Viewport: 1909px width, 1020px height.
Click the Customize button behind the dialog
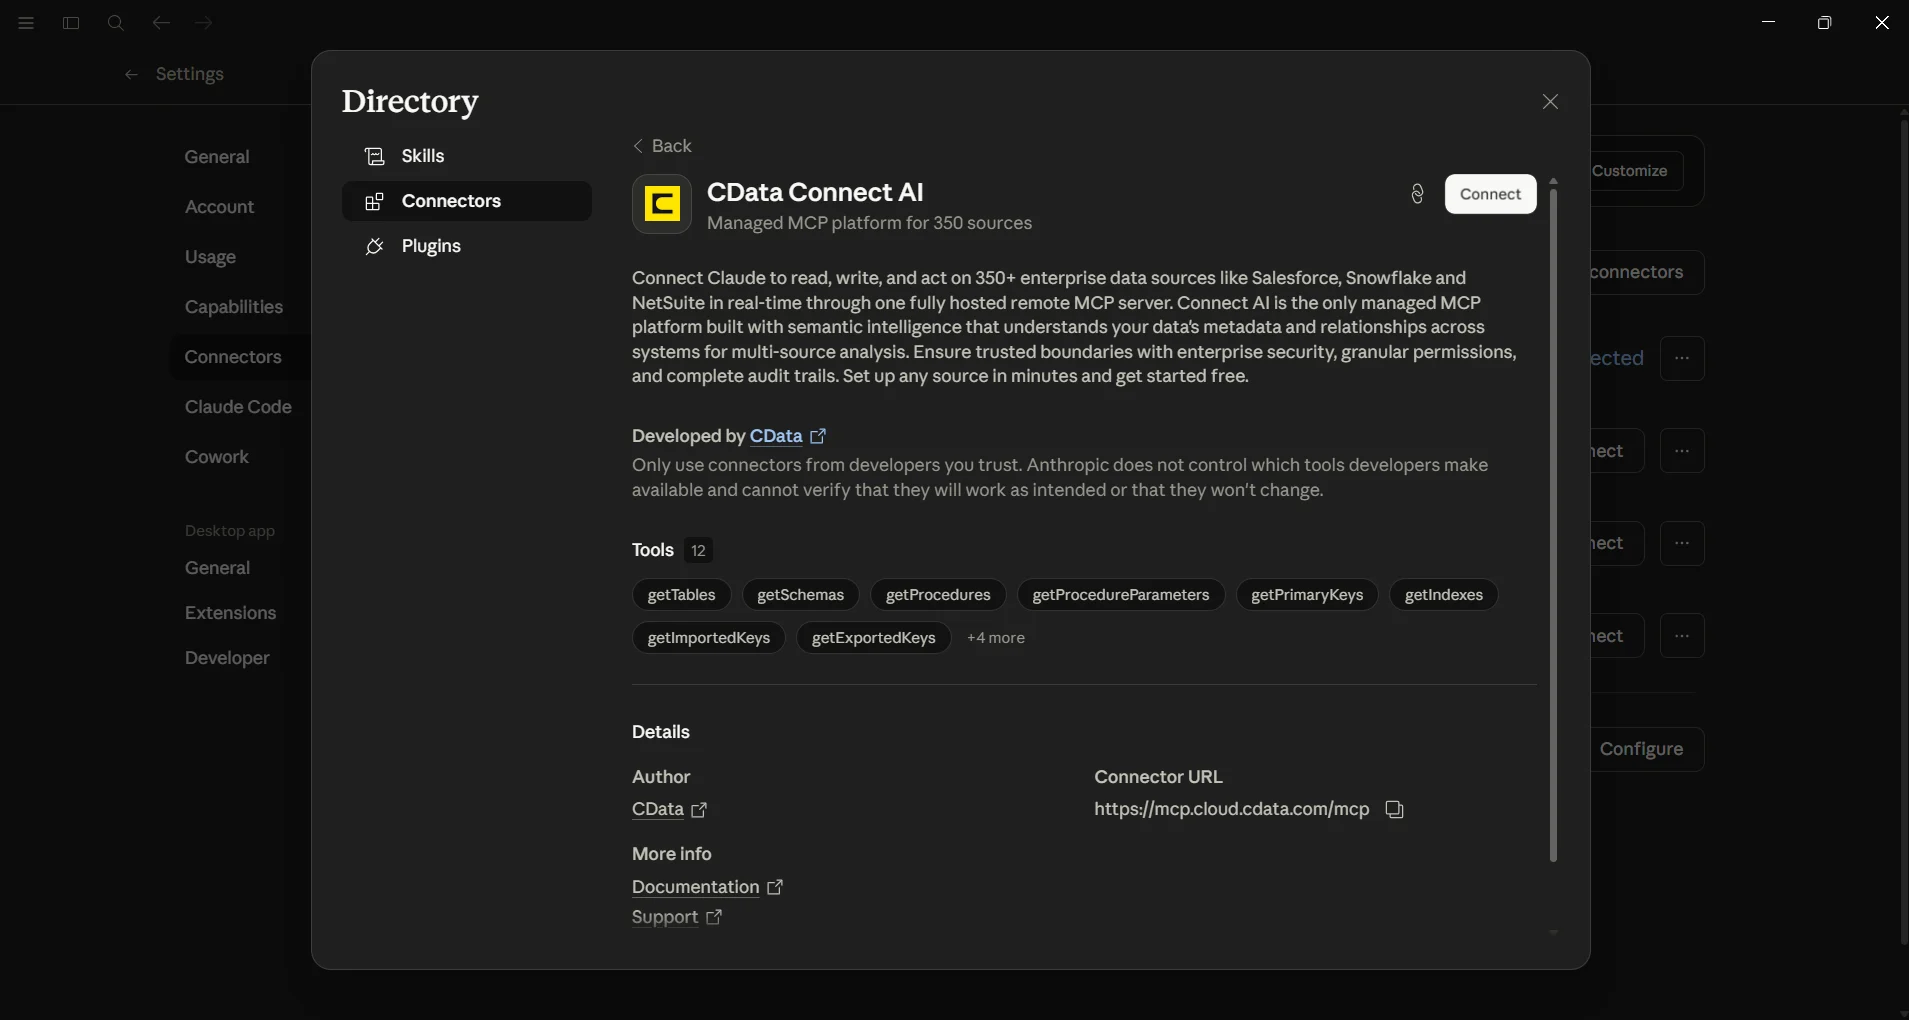coord(1636,171)
